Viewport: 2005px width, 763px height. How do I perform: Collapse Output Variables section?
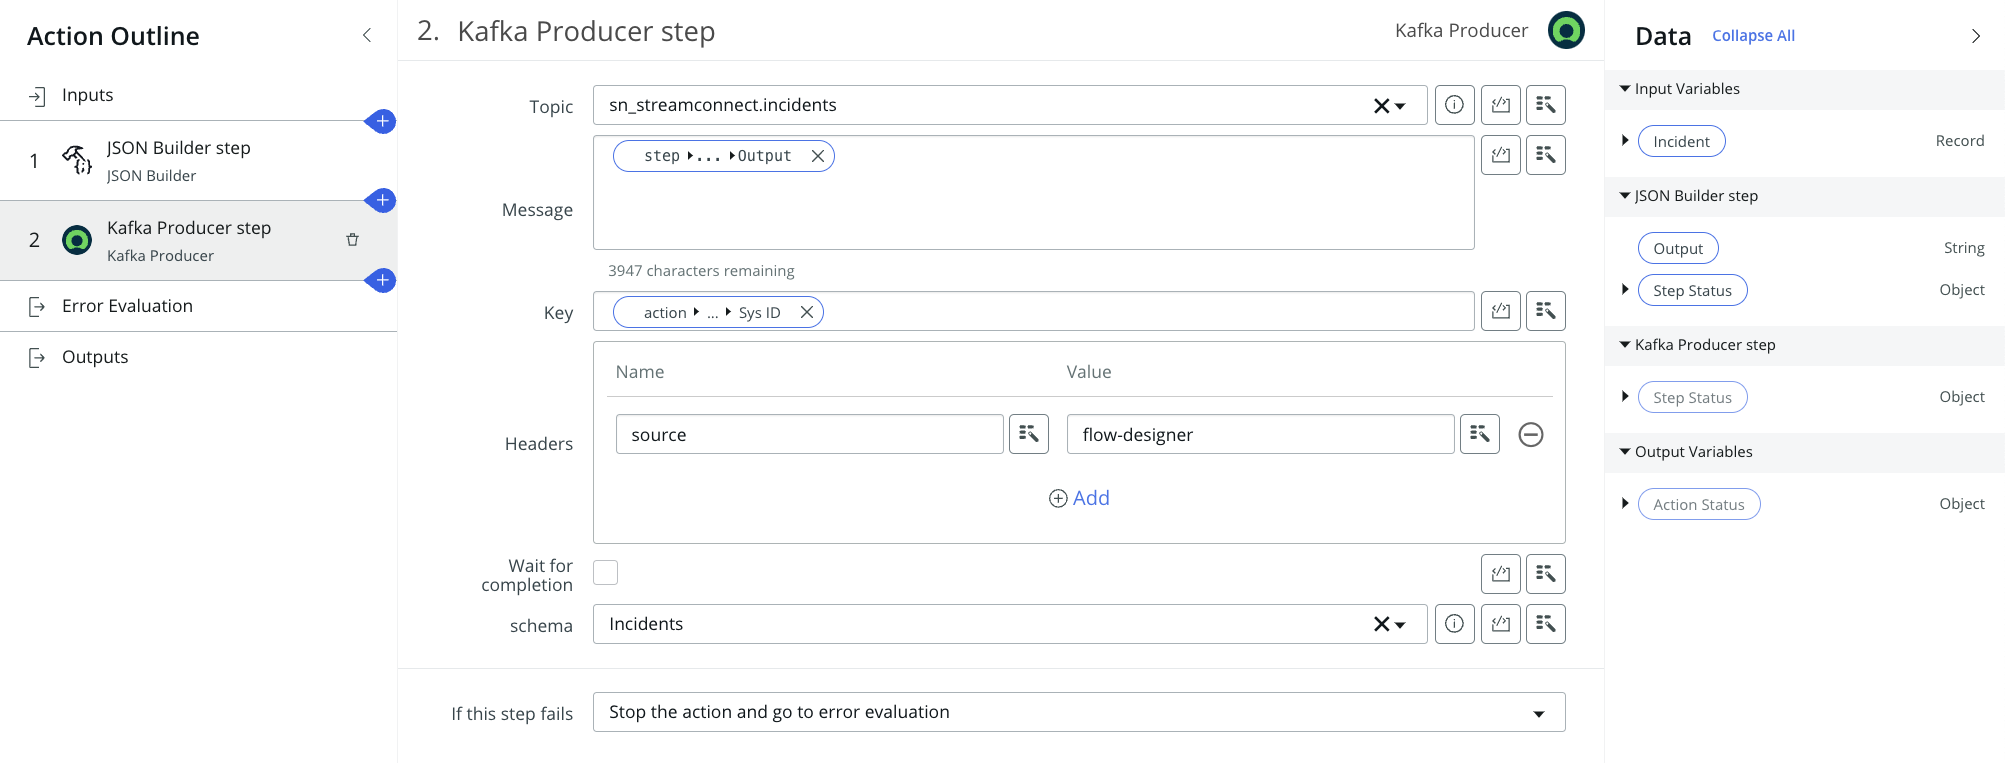click(1625, 452)
